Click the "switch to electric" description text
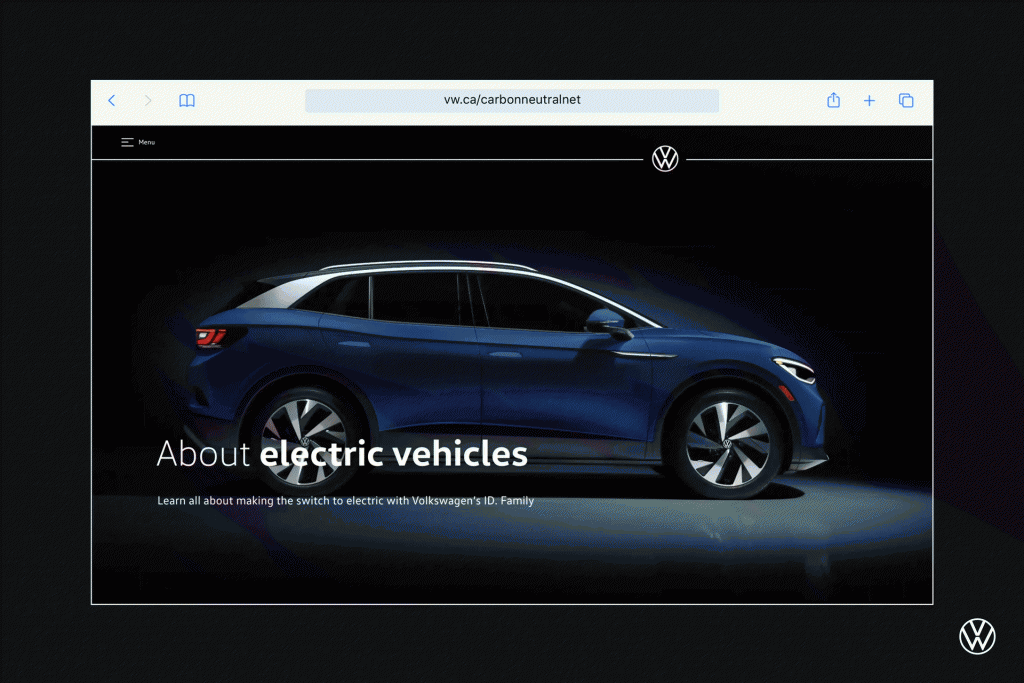The width and height of the screenshot is (1024, 683). [x=345, y=500]
